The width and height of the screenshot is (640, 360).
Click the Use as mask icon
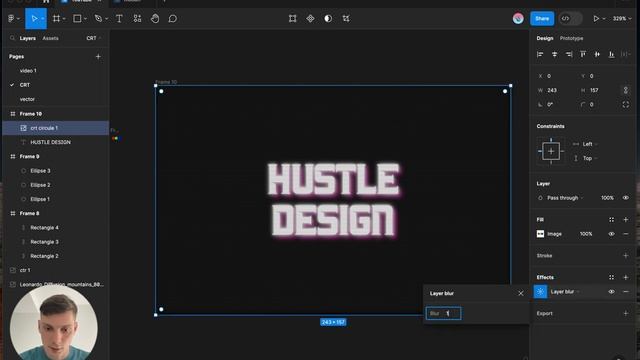tap(328, 18)
